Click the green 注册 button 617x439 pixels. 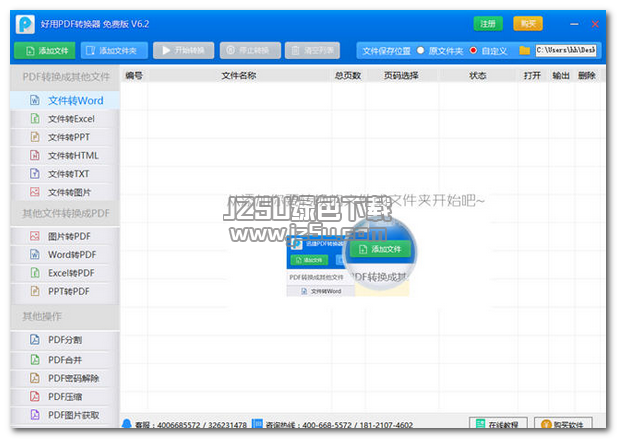point(488,24)
